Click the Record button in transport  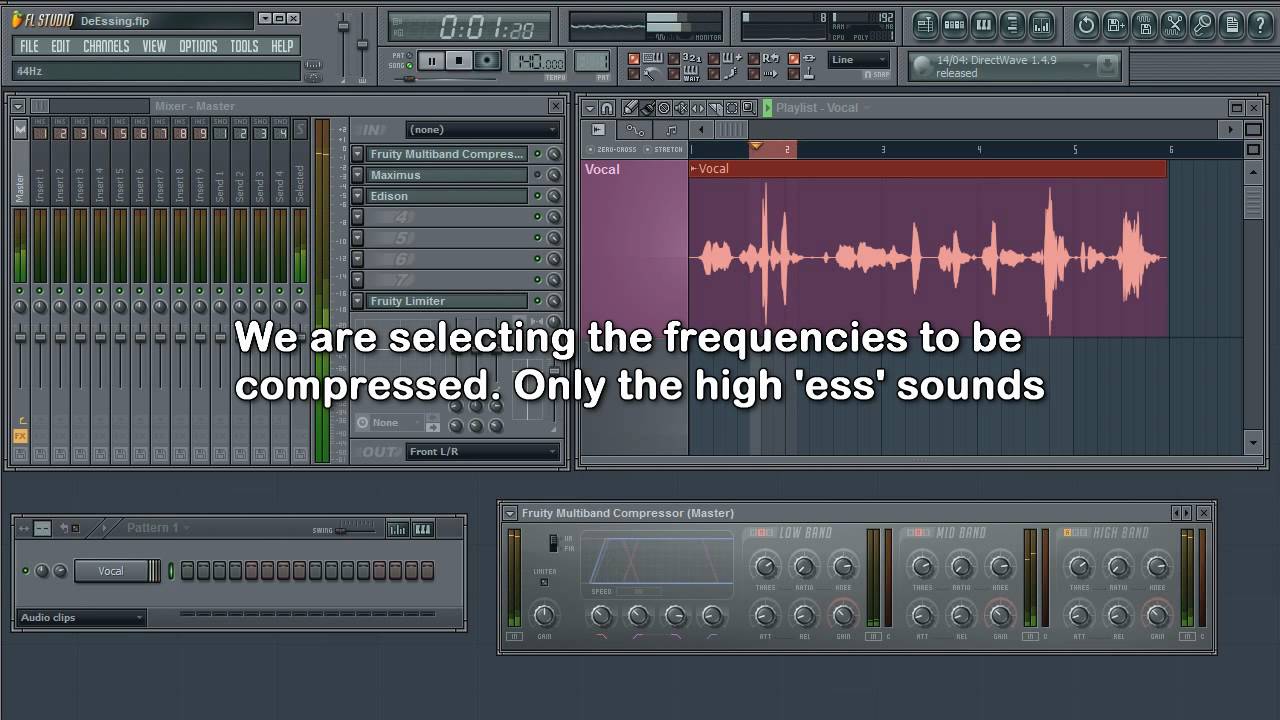click(487, 61)
